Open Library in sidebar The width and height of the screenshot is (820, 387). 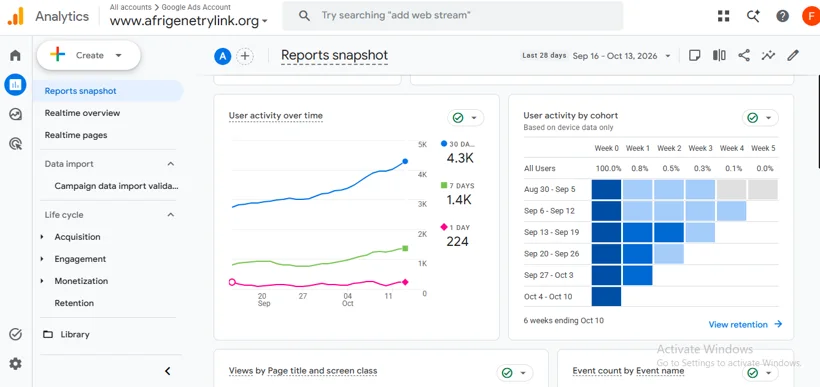click(75, 334)
